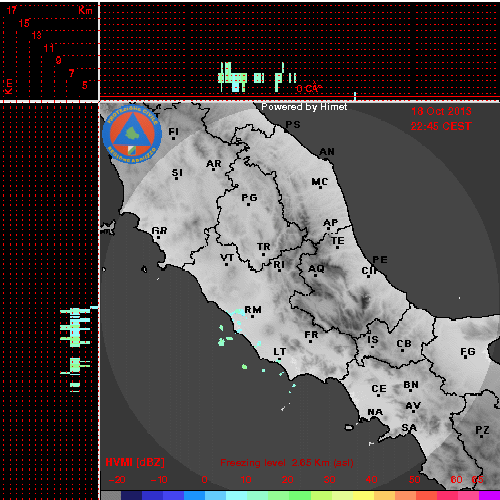Click the 50 value on the dBZ scale
This screenshot has width=500, height=500.
coord(414,480)
